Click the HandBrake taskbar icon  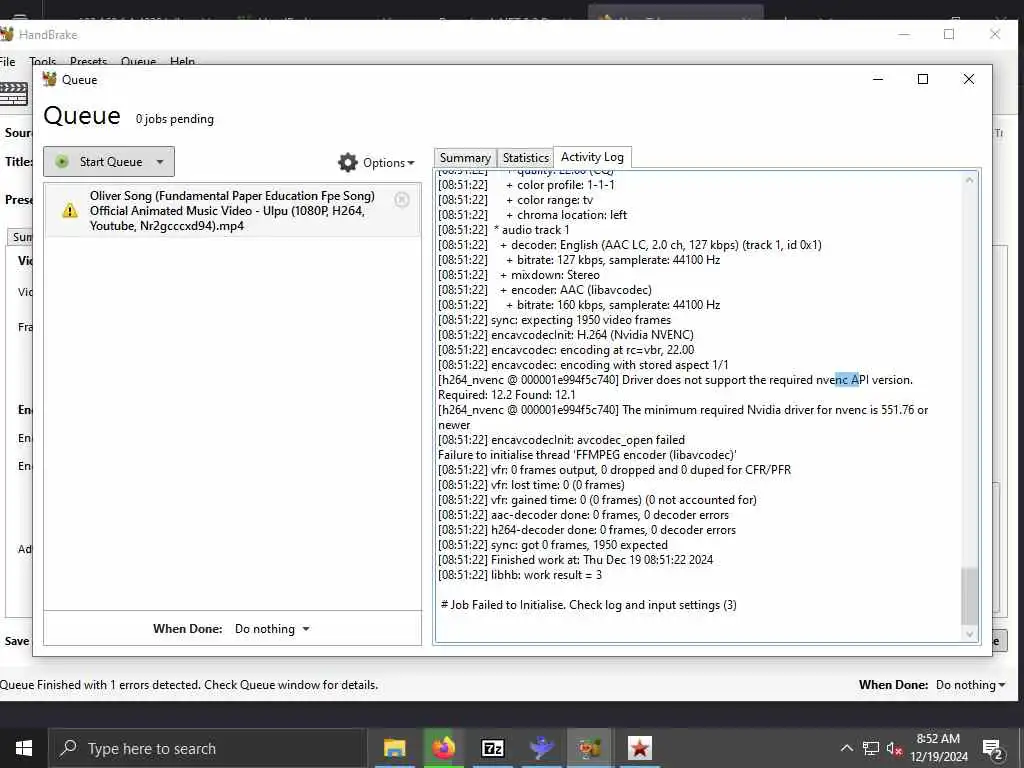590,748
